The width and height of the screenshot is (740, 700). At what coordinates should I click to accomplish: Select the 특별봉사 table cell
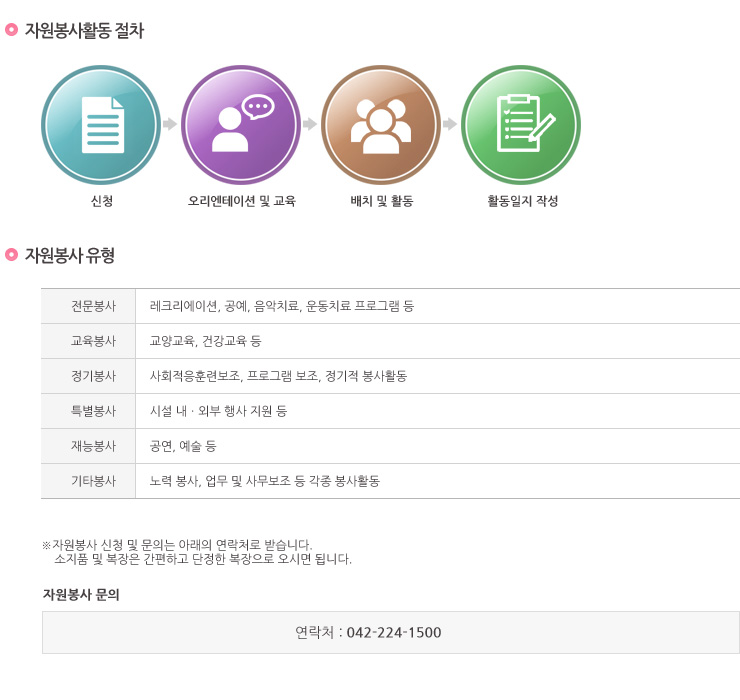pyautogui.click(x=88, y=411)
